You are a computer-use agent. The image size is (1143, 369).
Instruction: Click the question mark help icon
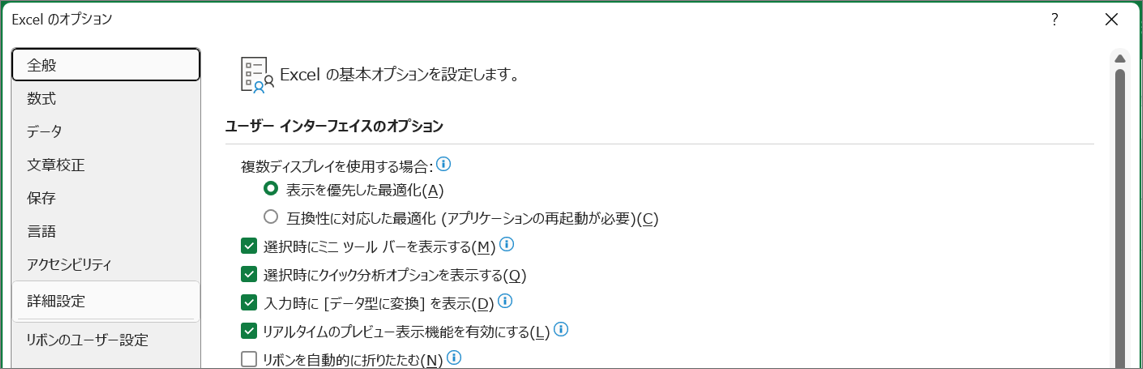[1054, 20]
